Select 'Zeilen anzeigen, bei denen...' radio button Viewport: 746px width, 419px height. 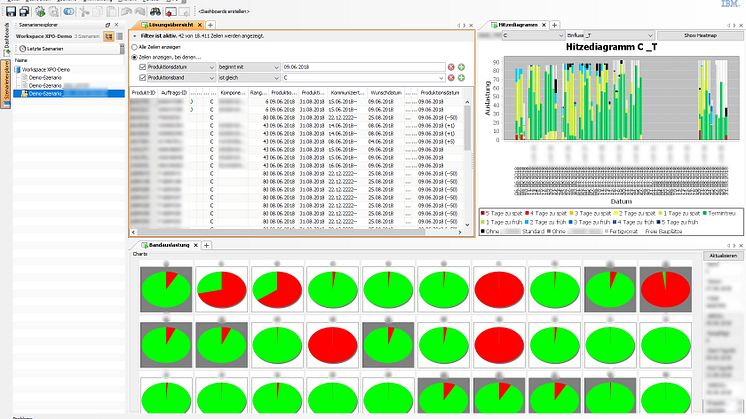pyautogui.click(x=135, y=57)
